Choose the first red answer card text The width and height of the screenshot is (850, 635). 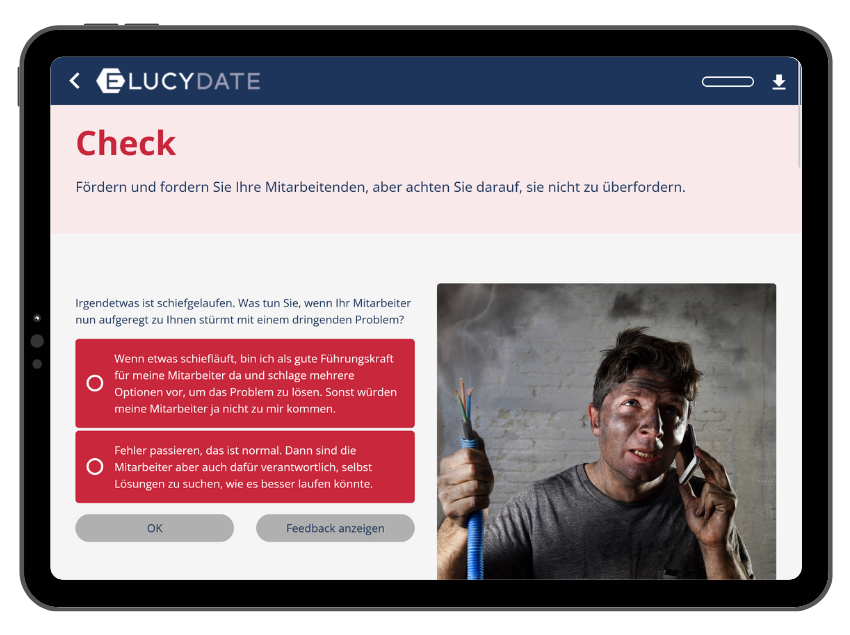(255, 383)
